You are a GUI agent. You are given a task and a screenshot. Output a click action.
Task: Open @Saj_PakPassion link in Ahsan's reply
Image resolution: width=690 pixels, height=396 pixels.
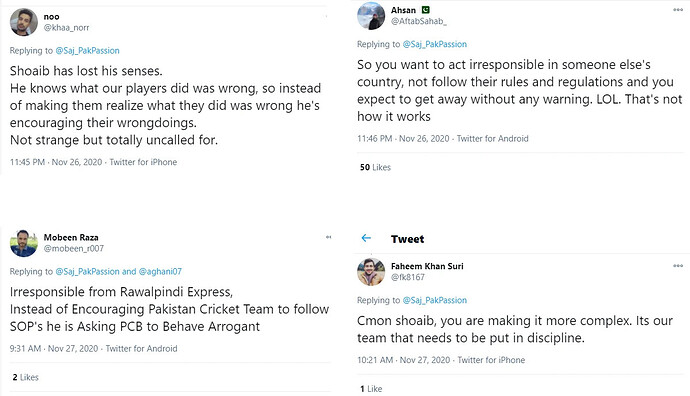pyautogui.click(x=435, y=44)
